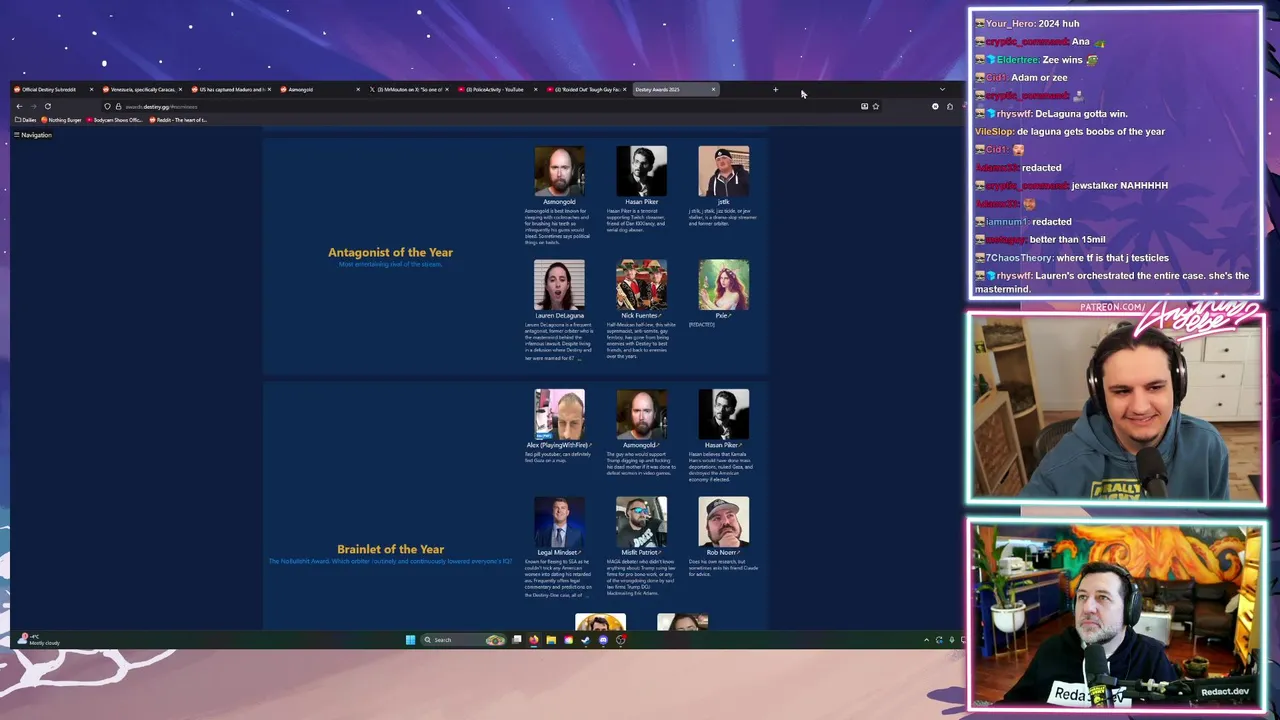Open the Windows Start menu
Viewport: 1280px width, 720px height.
coord(410,640)
